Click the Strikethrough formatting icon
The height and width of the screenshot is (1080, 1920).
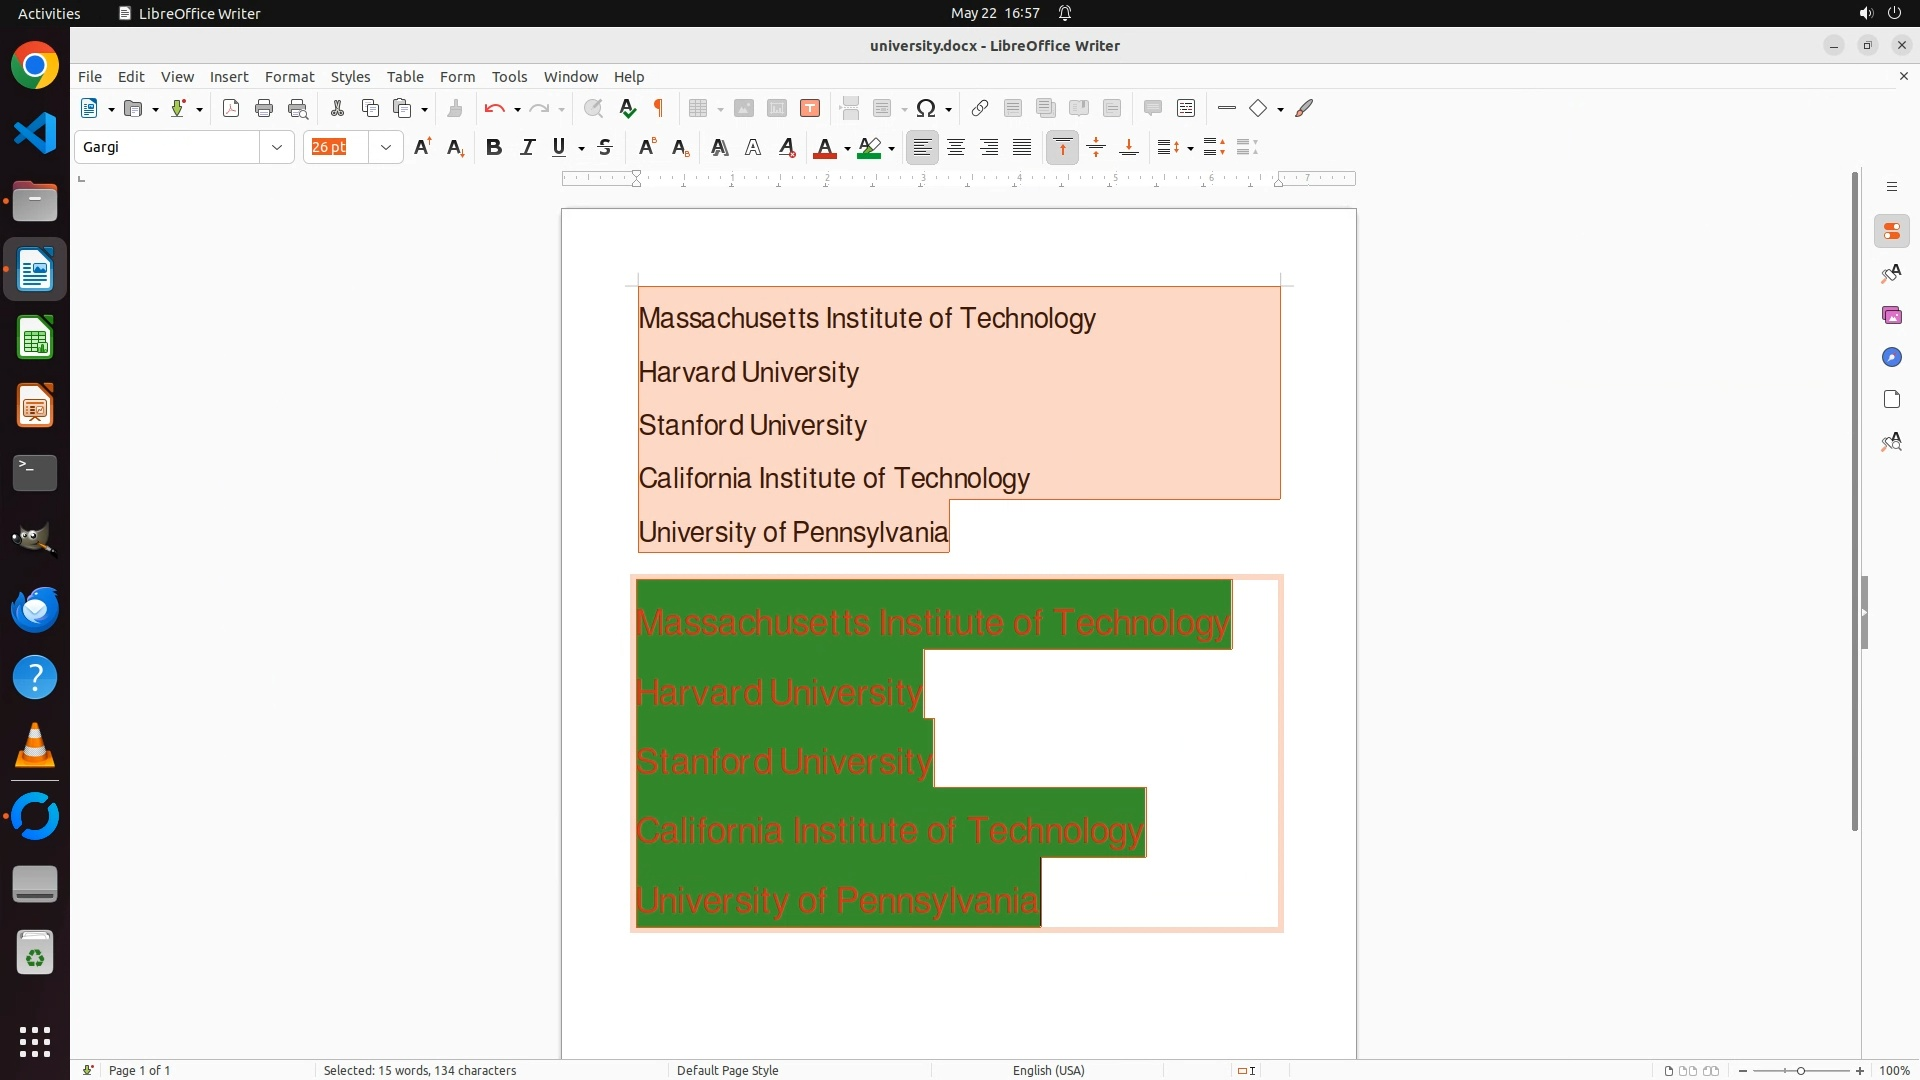click(x=605, y=147)
